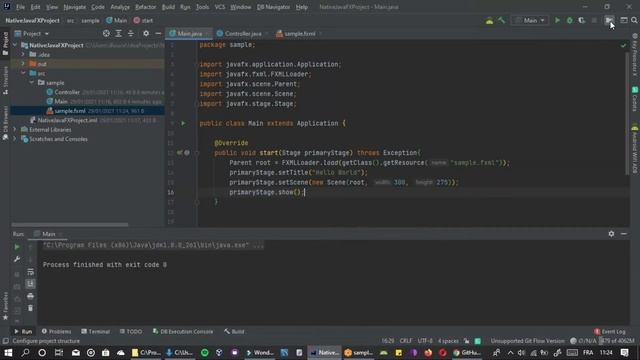
Task: Select sample.fxml in the project tree
Action: click(x=70, y=111)
